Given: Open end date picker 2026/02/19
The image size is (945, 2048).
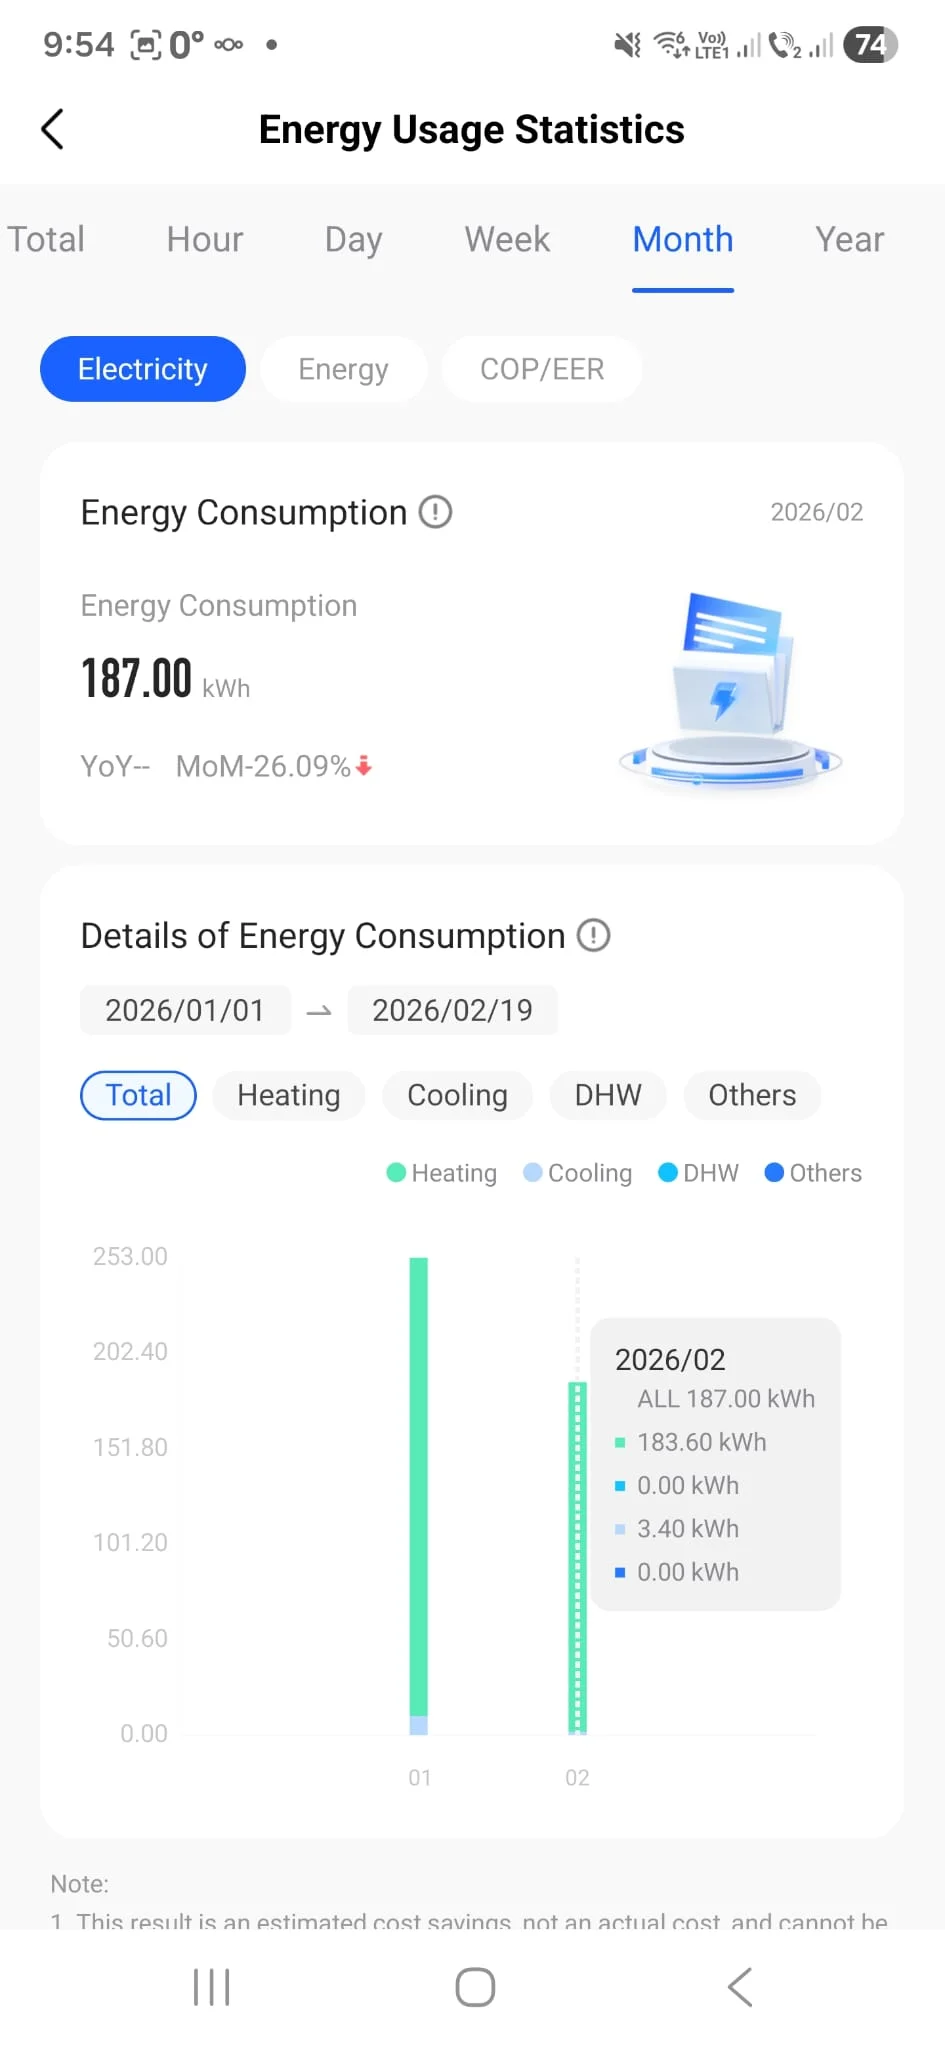Looking at the screenshot, I should click(452, 1010).
